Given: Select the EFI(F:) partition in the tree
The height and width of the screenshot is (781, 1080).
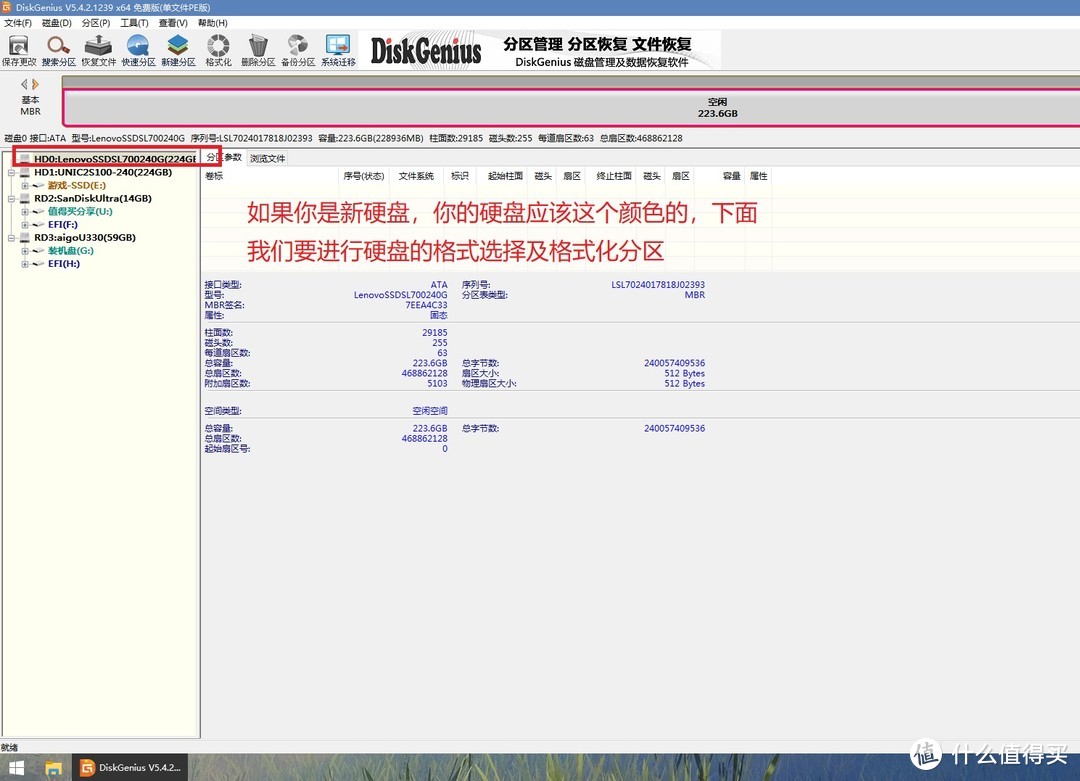Looking at the screenshot, I should point(62,225).
